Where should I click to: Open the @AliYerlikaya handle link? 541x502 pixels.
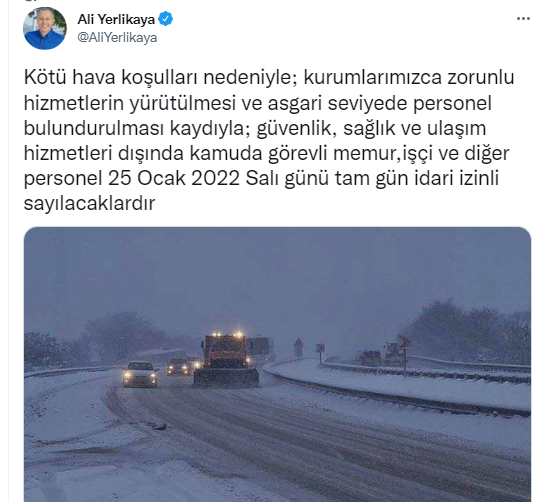tap(117, 38)
